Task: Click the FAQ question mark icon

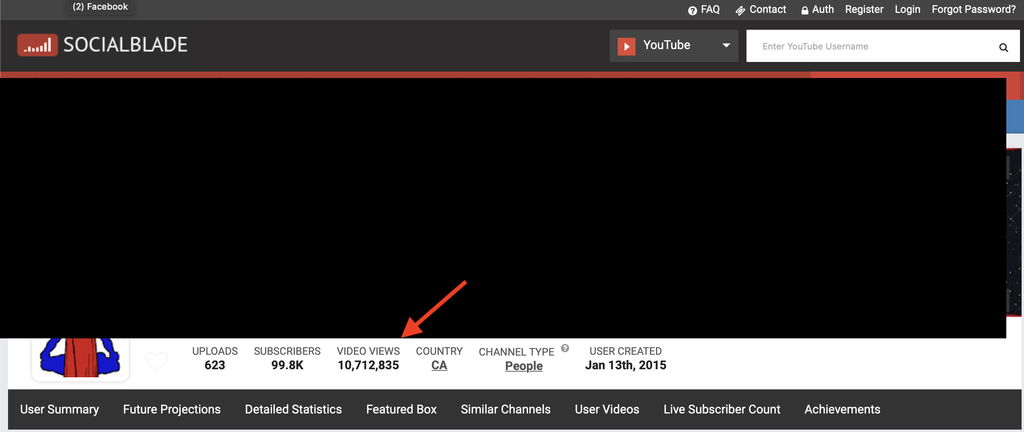Action: pyautogui.click(x=692, y=10)
